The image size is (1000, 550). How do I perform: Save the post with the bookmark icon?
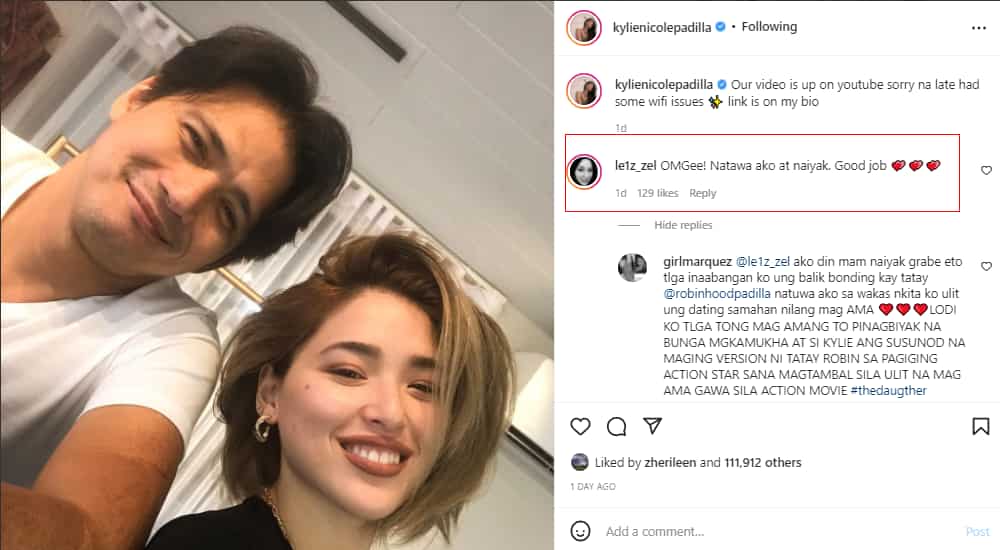pos(980,426)
